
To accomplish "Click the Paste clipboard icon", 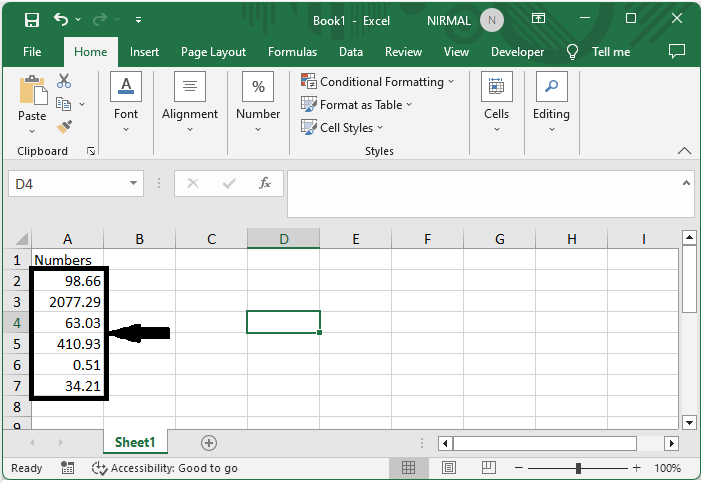I will click(x=32, y=90).
